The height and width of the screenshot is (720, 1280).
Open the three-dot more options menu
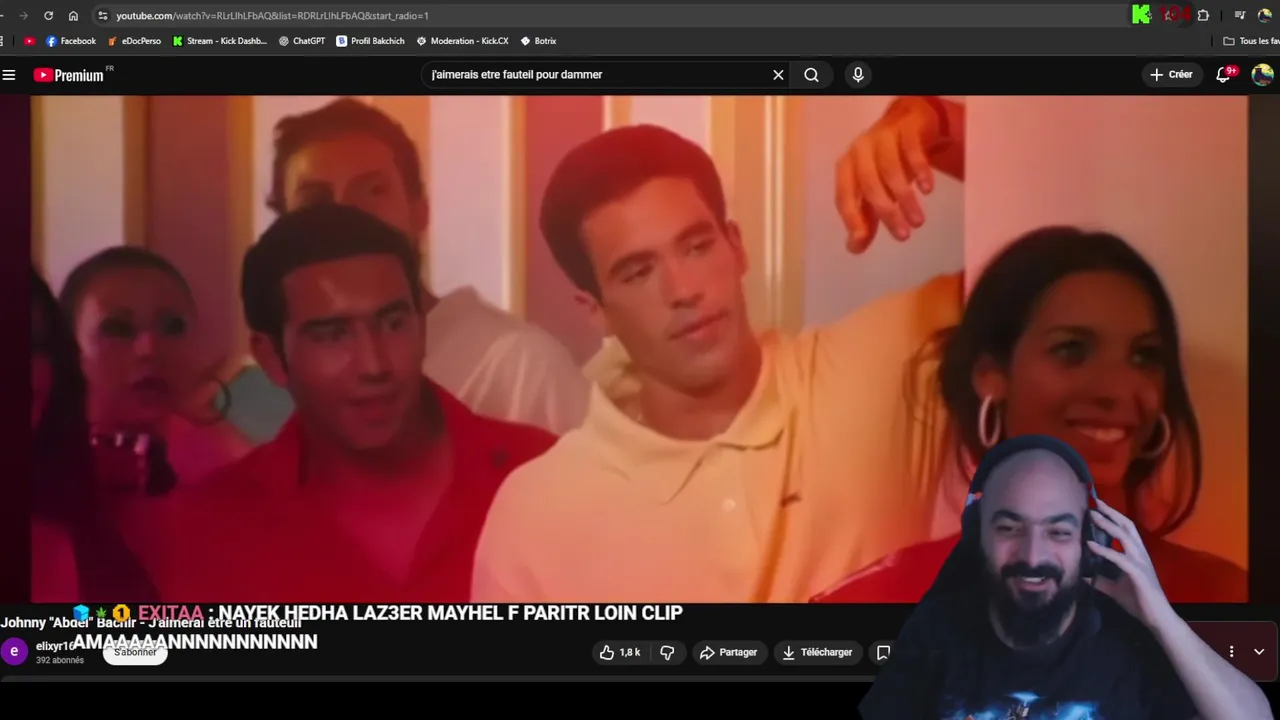pos(1231,652)
